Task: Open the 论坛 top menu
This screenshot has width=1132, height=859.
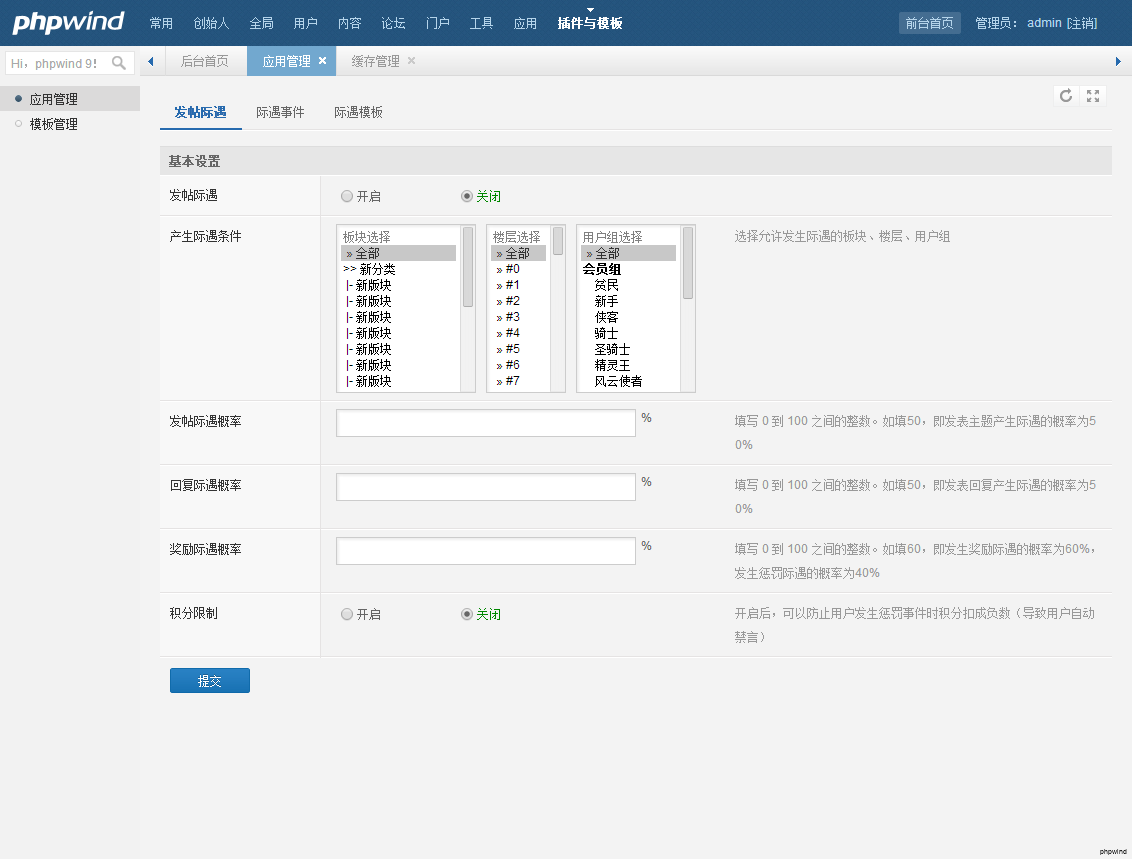Action: 393,23
